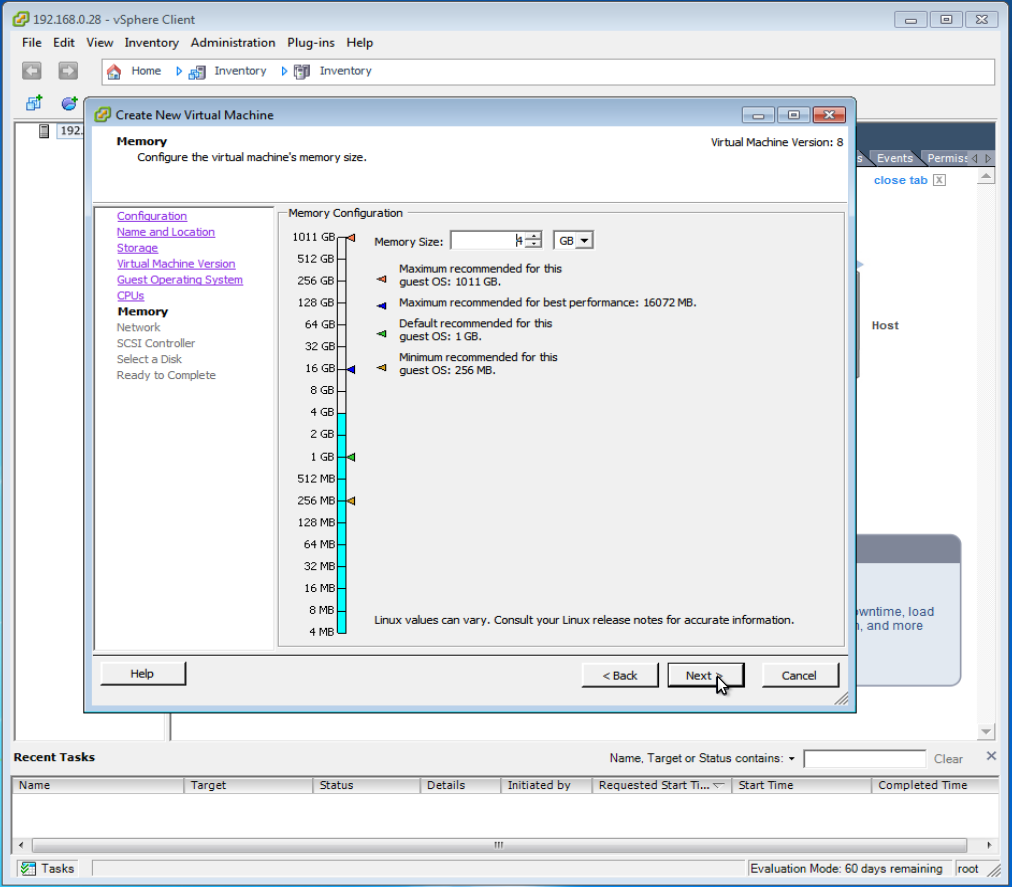The width and height of the screenshot is (1012, 887).
Task: Click Clear beside the task filter box
Action: click(x=948, y=759)
